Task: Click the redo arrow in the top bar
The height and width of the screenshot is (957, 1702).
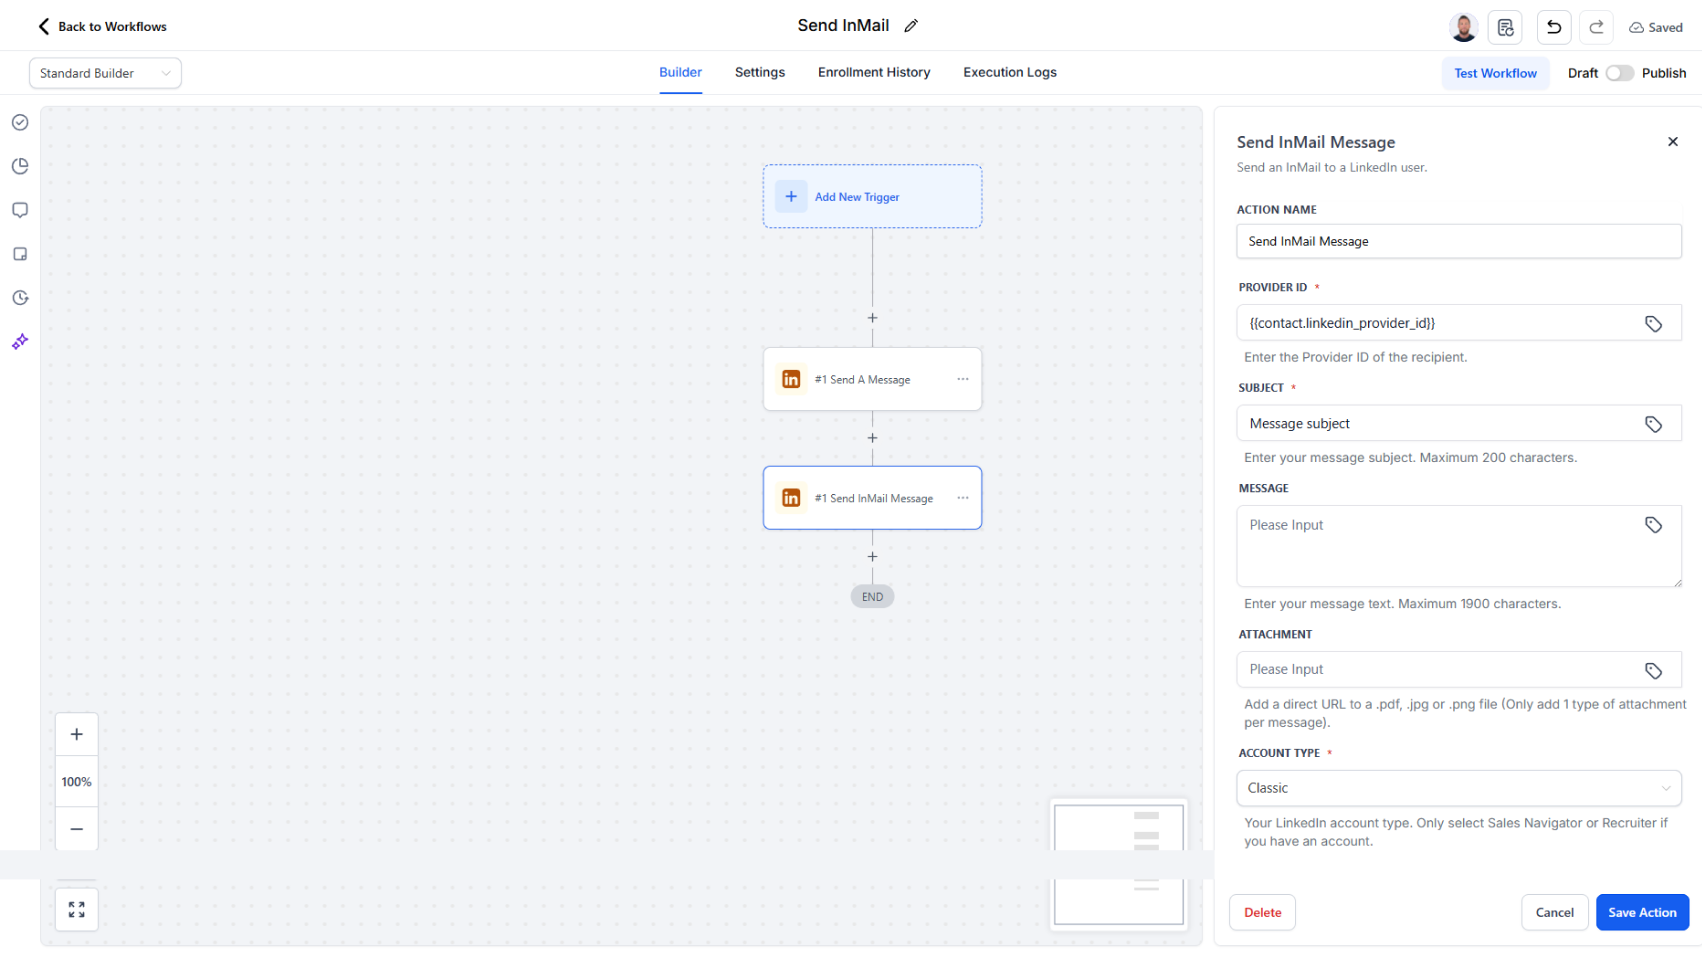Action: (x=1596, y=27)
